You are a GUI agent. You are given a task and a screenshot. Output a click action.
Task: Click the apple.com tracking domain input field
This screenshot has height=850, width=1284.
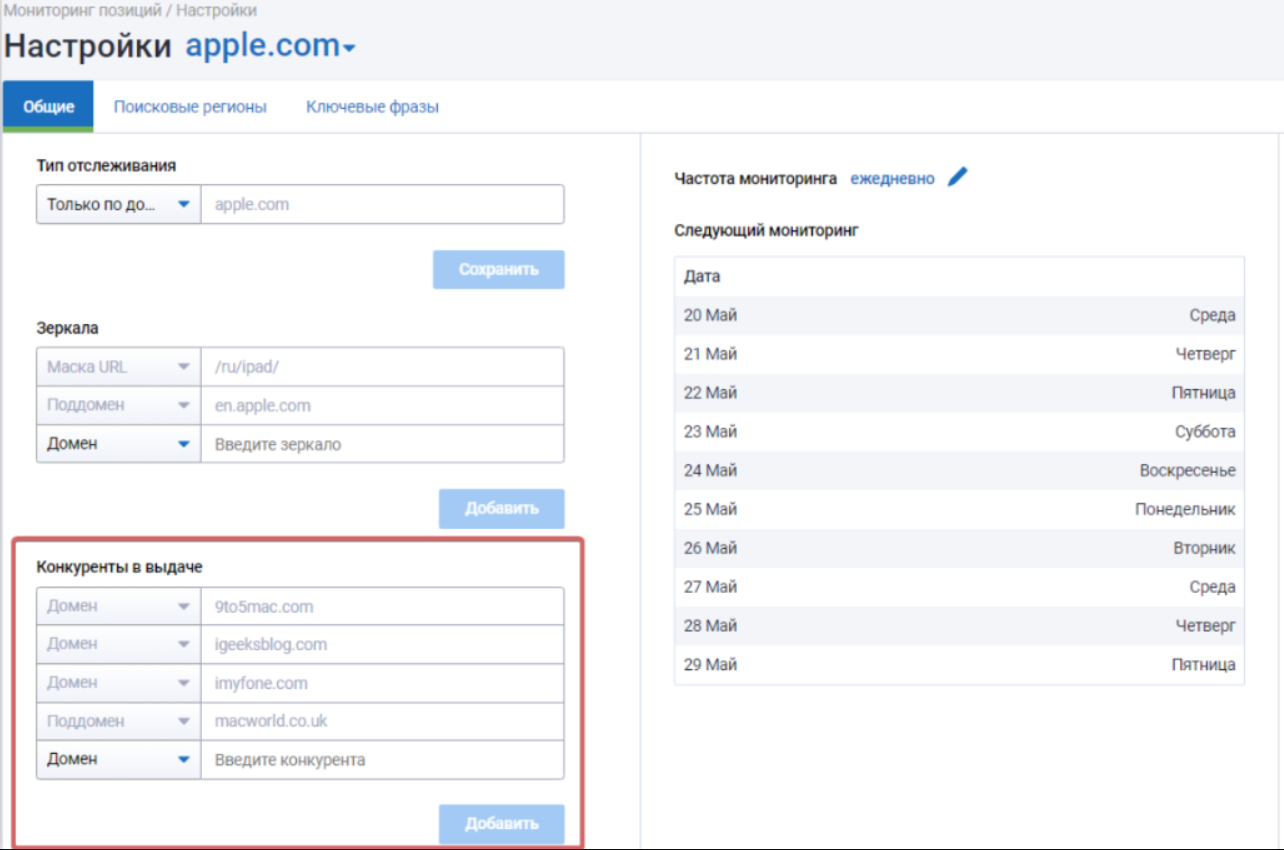382,204
